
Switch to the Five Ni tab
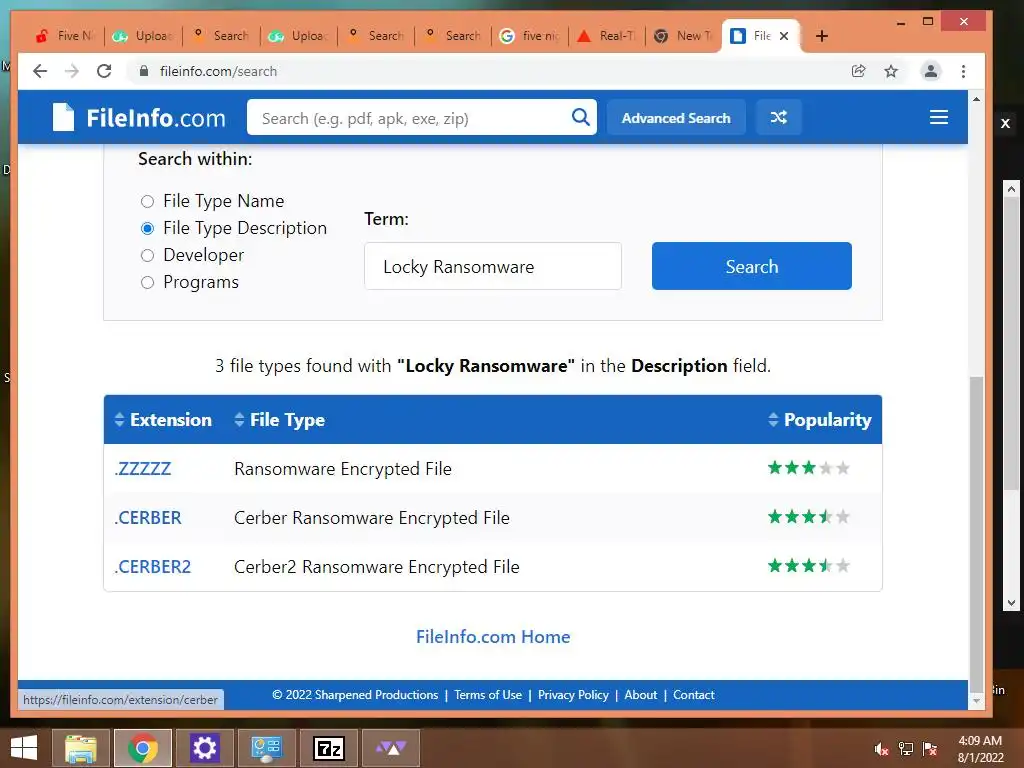(x=65, y=36)
